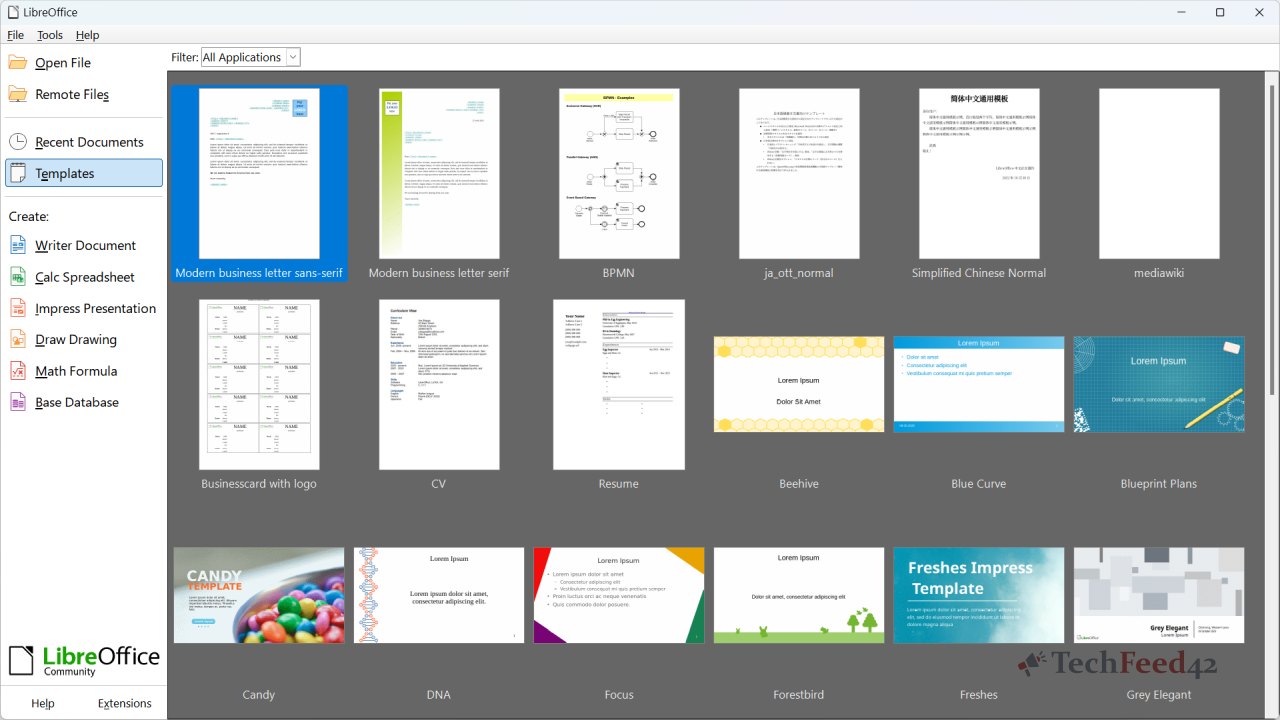Click the Remote Files folder icon
The width and height of the screenshot is (1280, 720).
pyautogui.click(x=18, y=94)
